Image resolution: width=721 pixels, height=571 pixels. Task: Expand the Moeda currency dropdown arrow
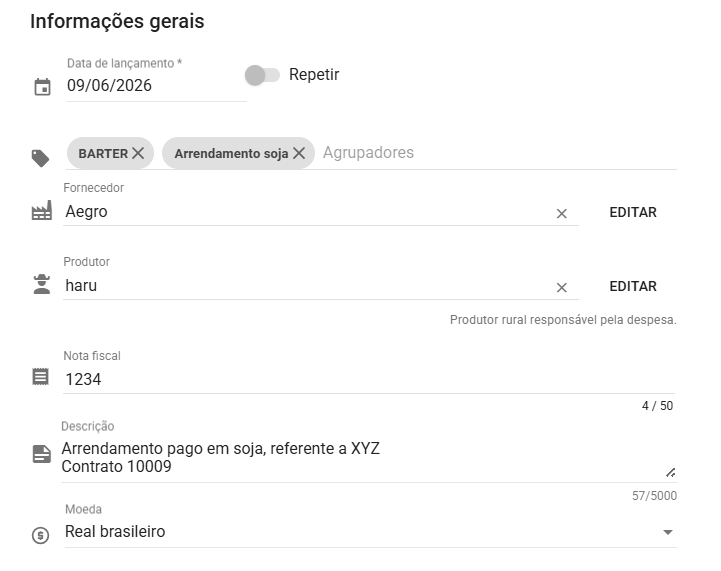(x=668, y=532)
